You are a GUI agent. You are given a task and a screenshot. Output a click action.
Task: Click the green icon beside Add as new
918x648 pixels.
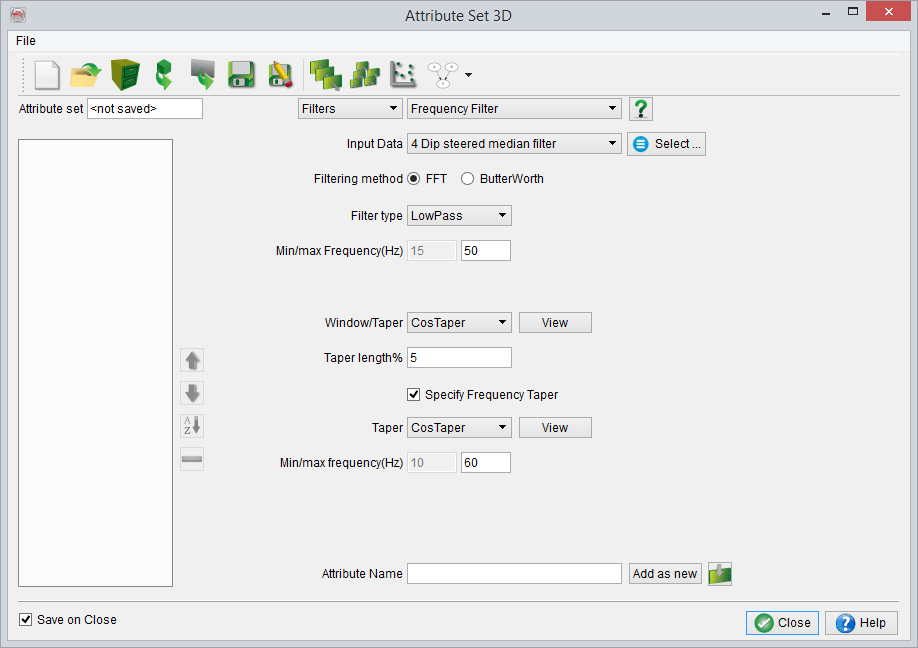(720, 574)
